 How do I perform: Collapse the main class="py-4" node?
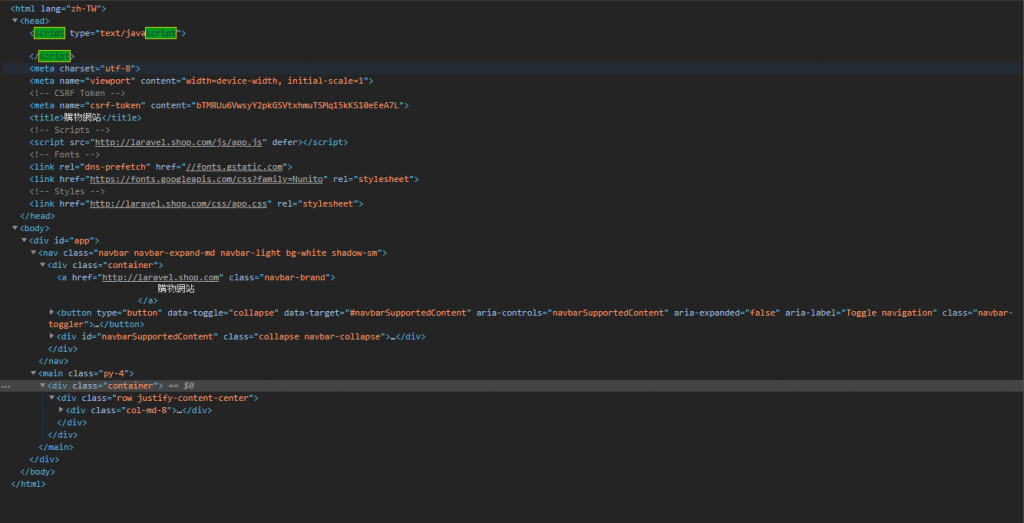[33, 373]
